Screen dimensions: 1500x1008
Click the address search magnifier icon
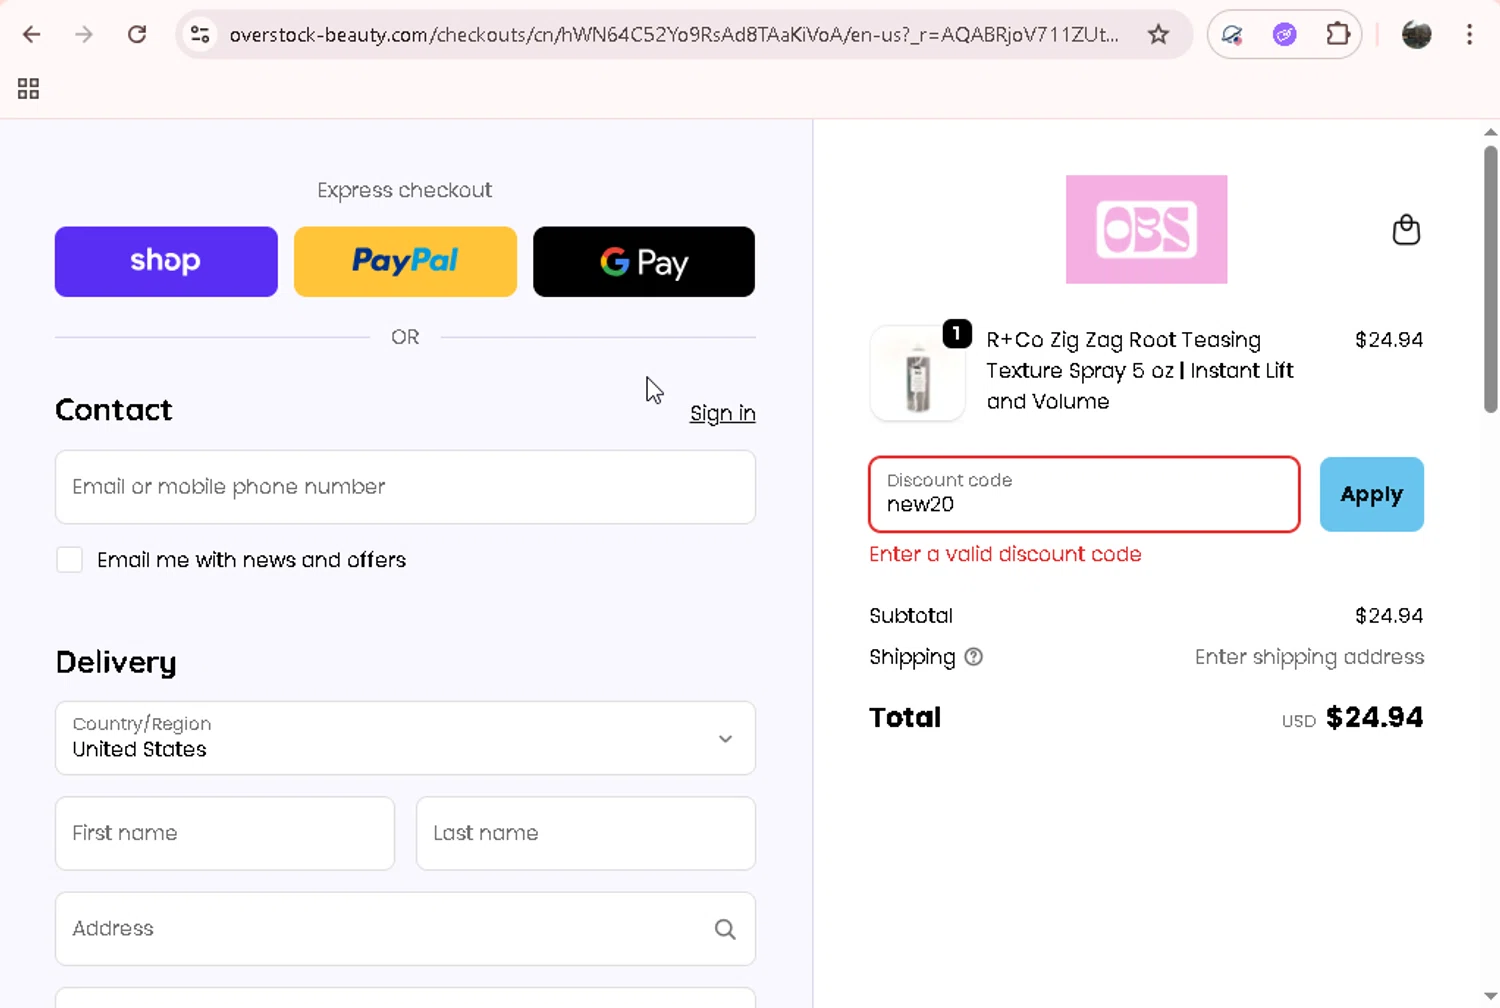(x=725, y=929)
